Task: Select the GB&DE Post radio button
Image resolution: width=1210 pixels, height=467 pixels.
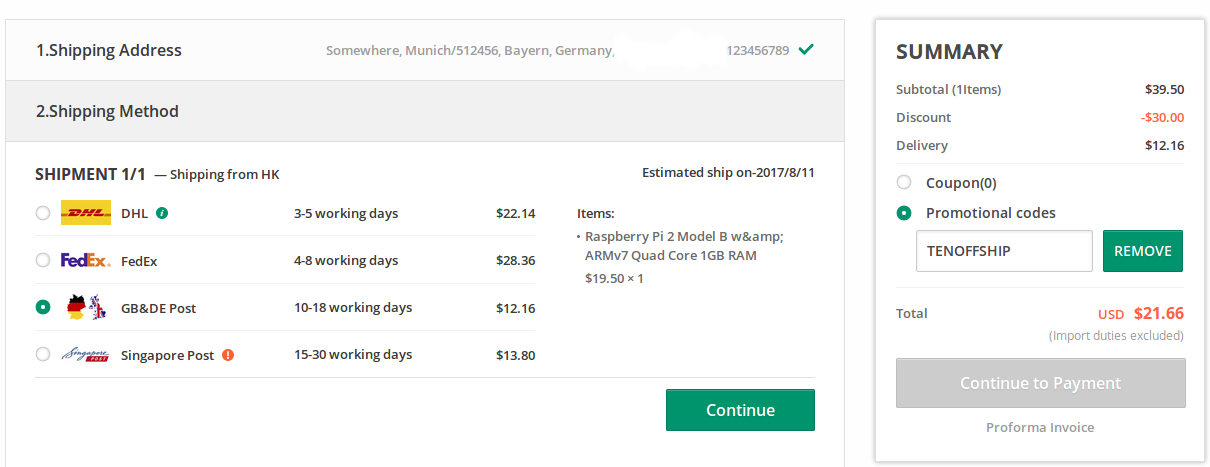Action: 42,307
